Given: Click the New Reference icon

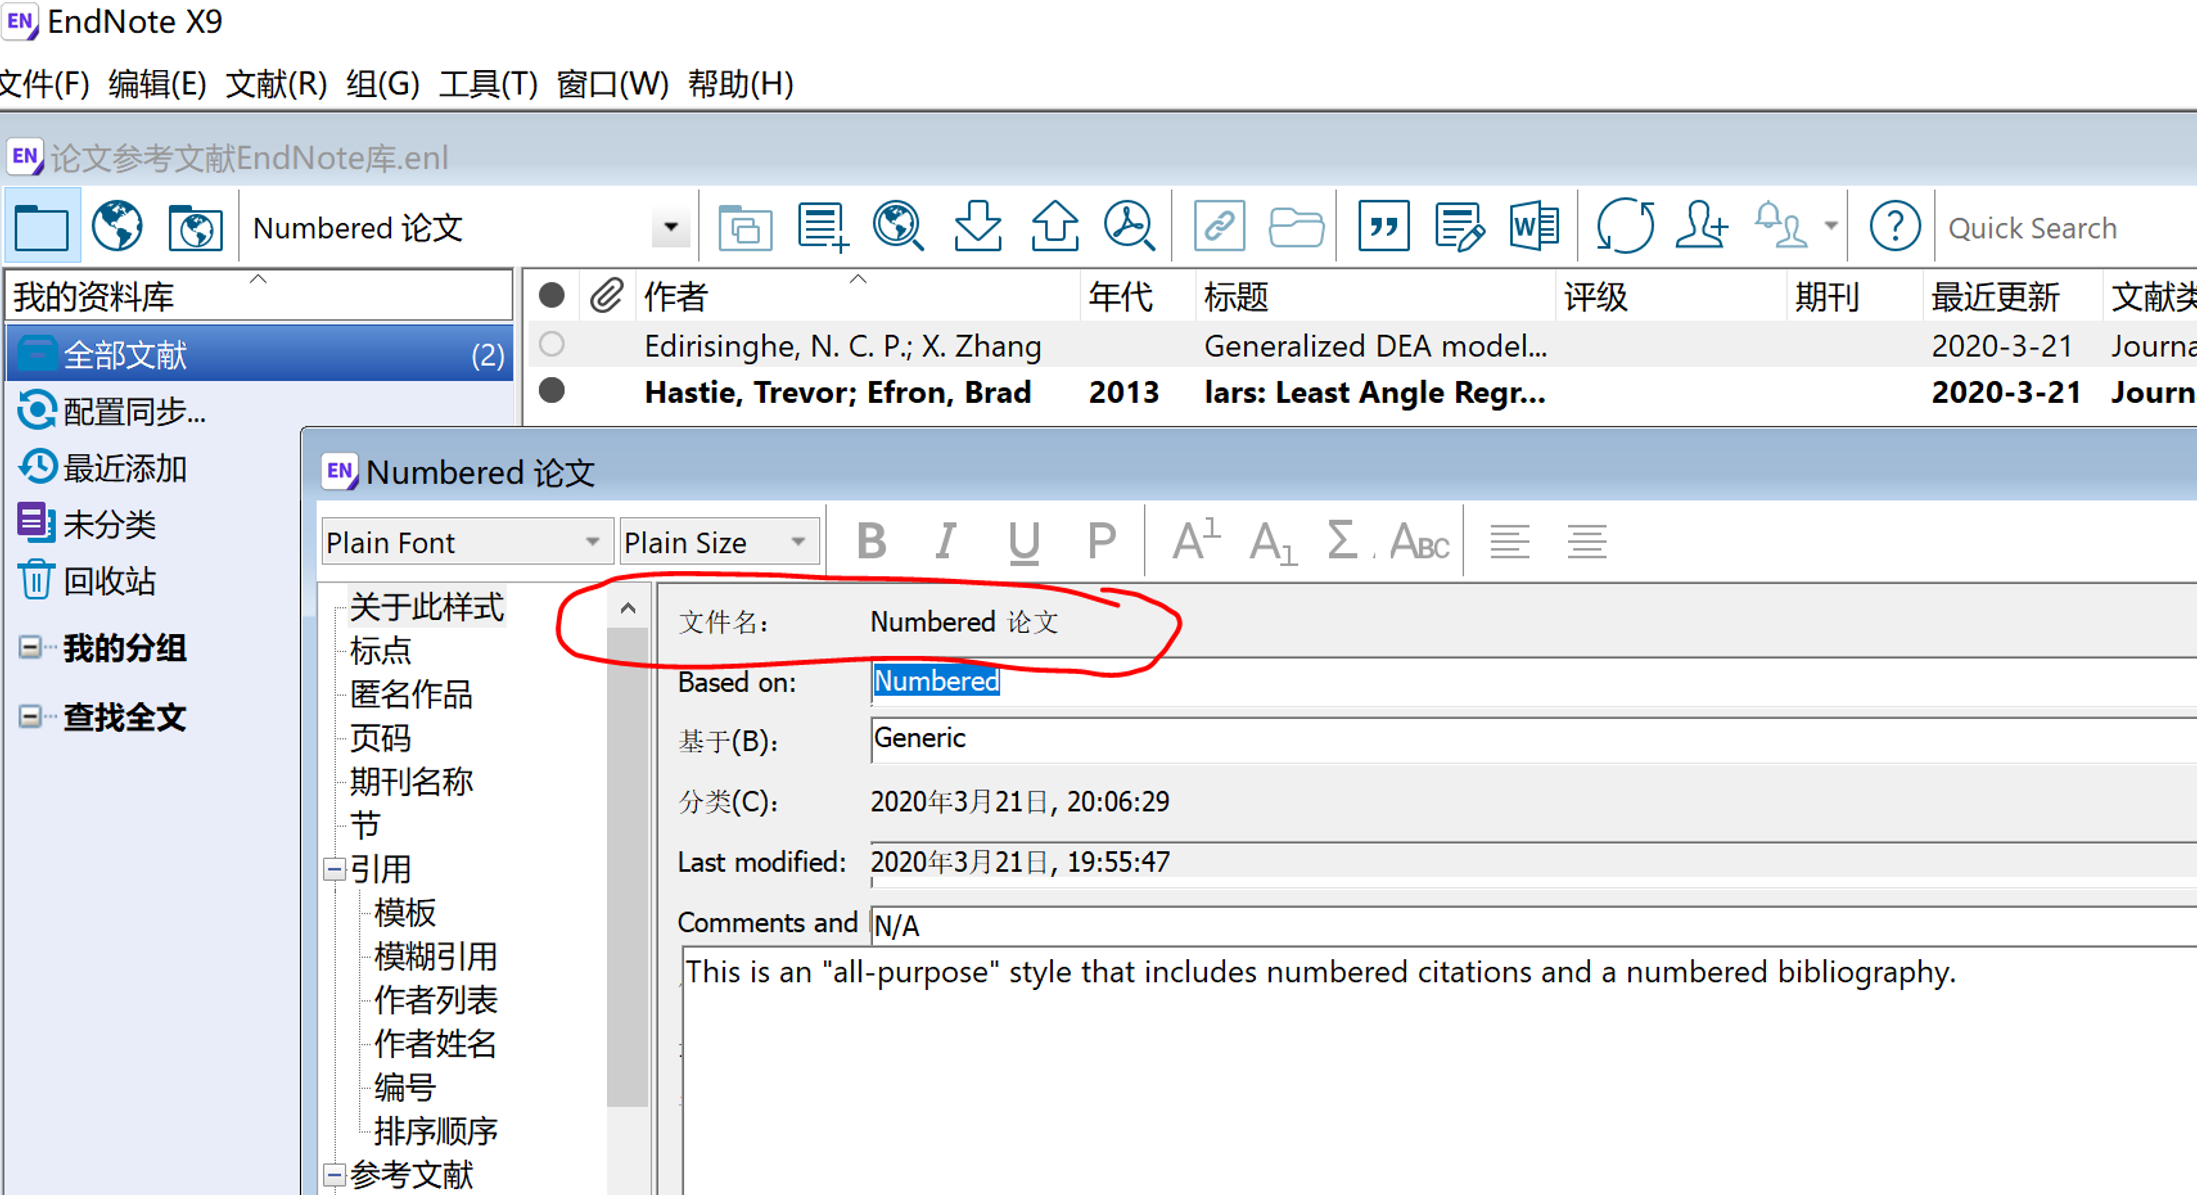Looking at the screenshot, I should [x=822, y=227].
